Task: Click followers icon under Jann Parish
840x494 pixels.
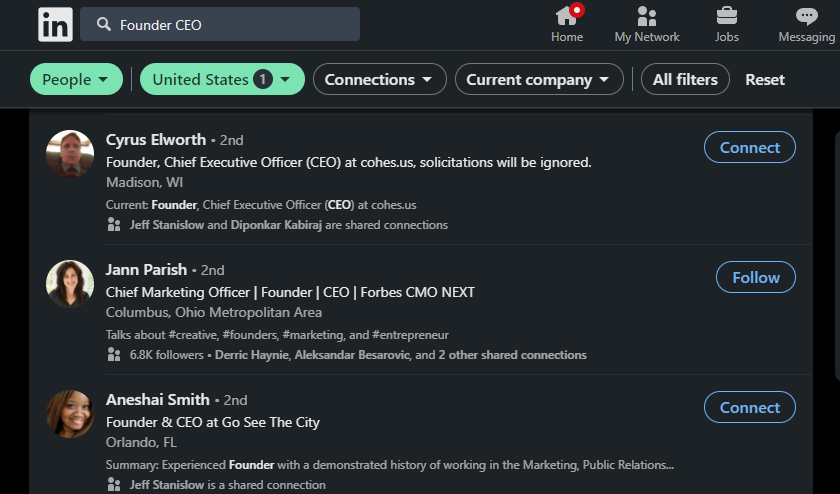Action: click(114, 355)
